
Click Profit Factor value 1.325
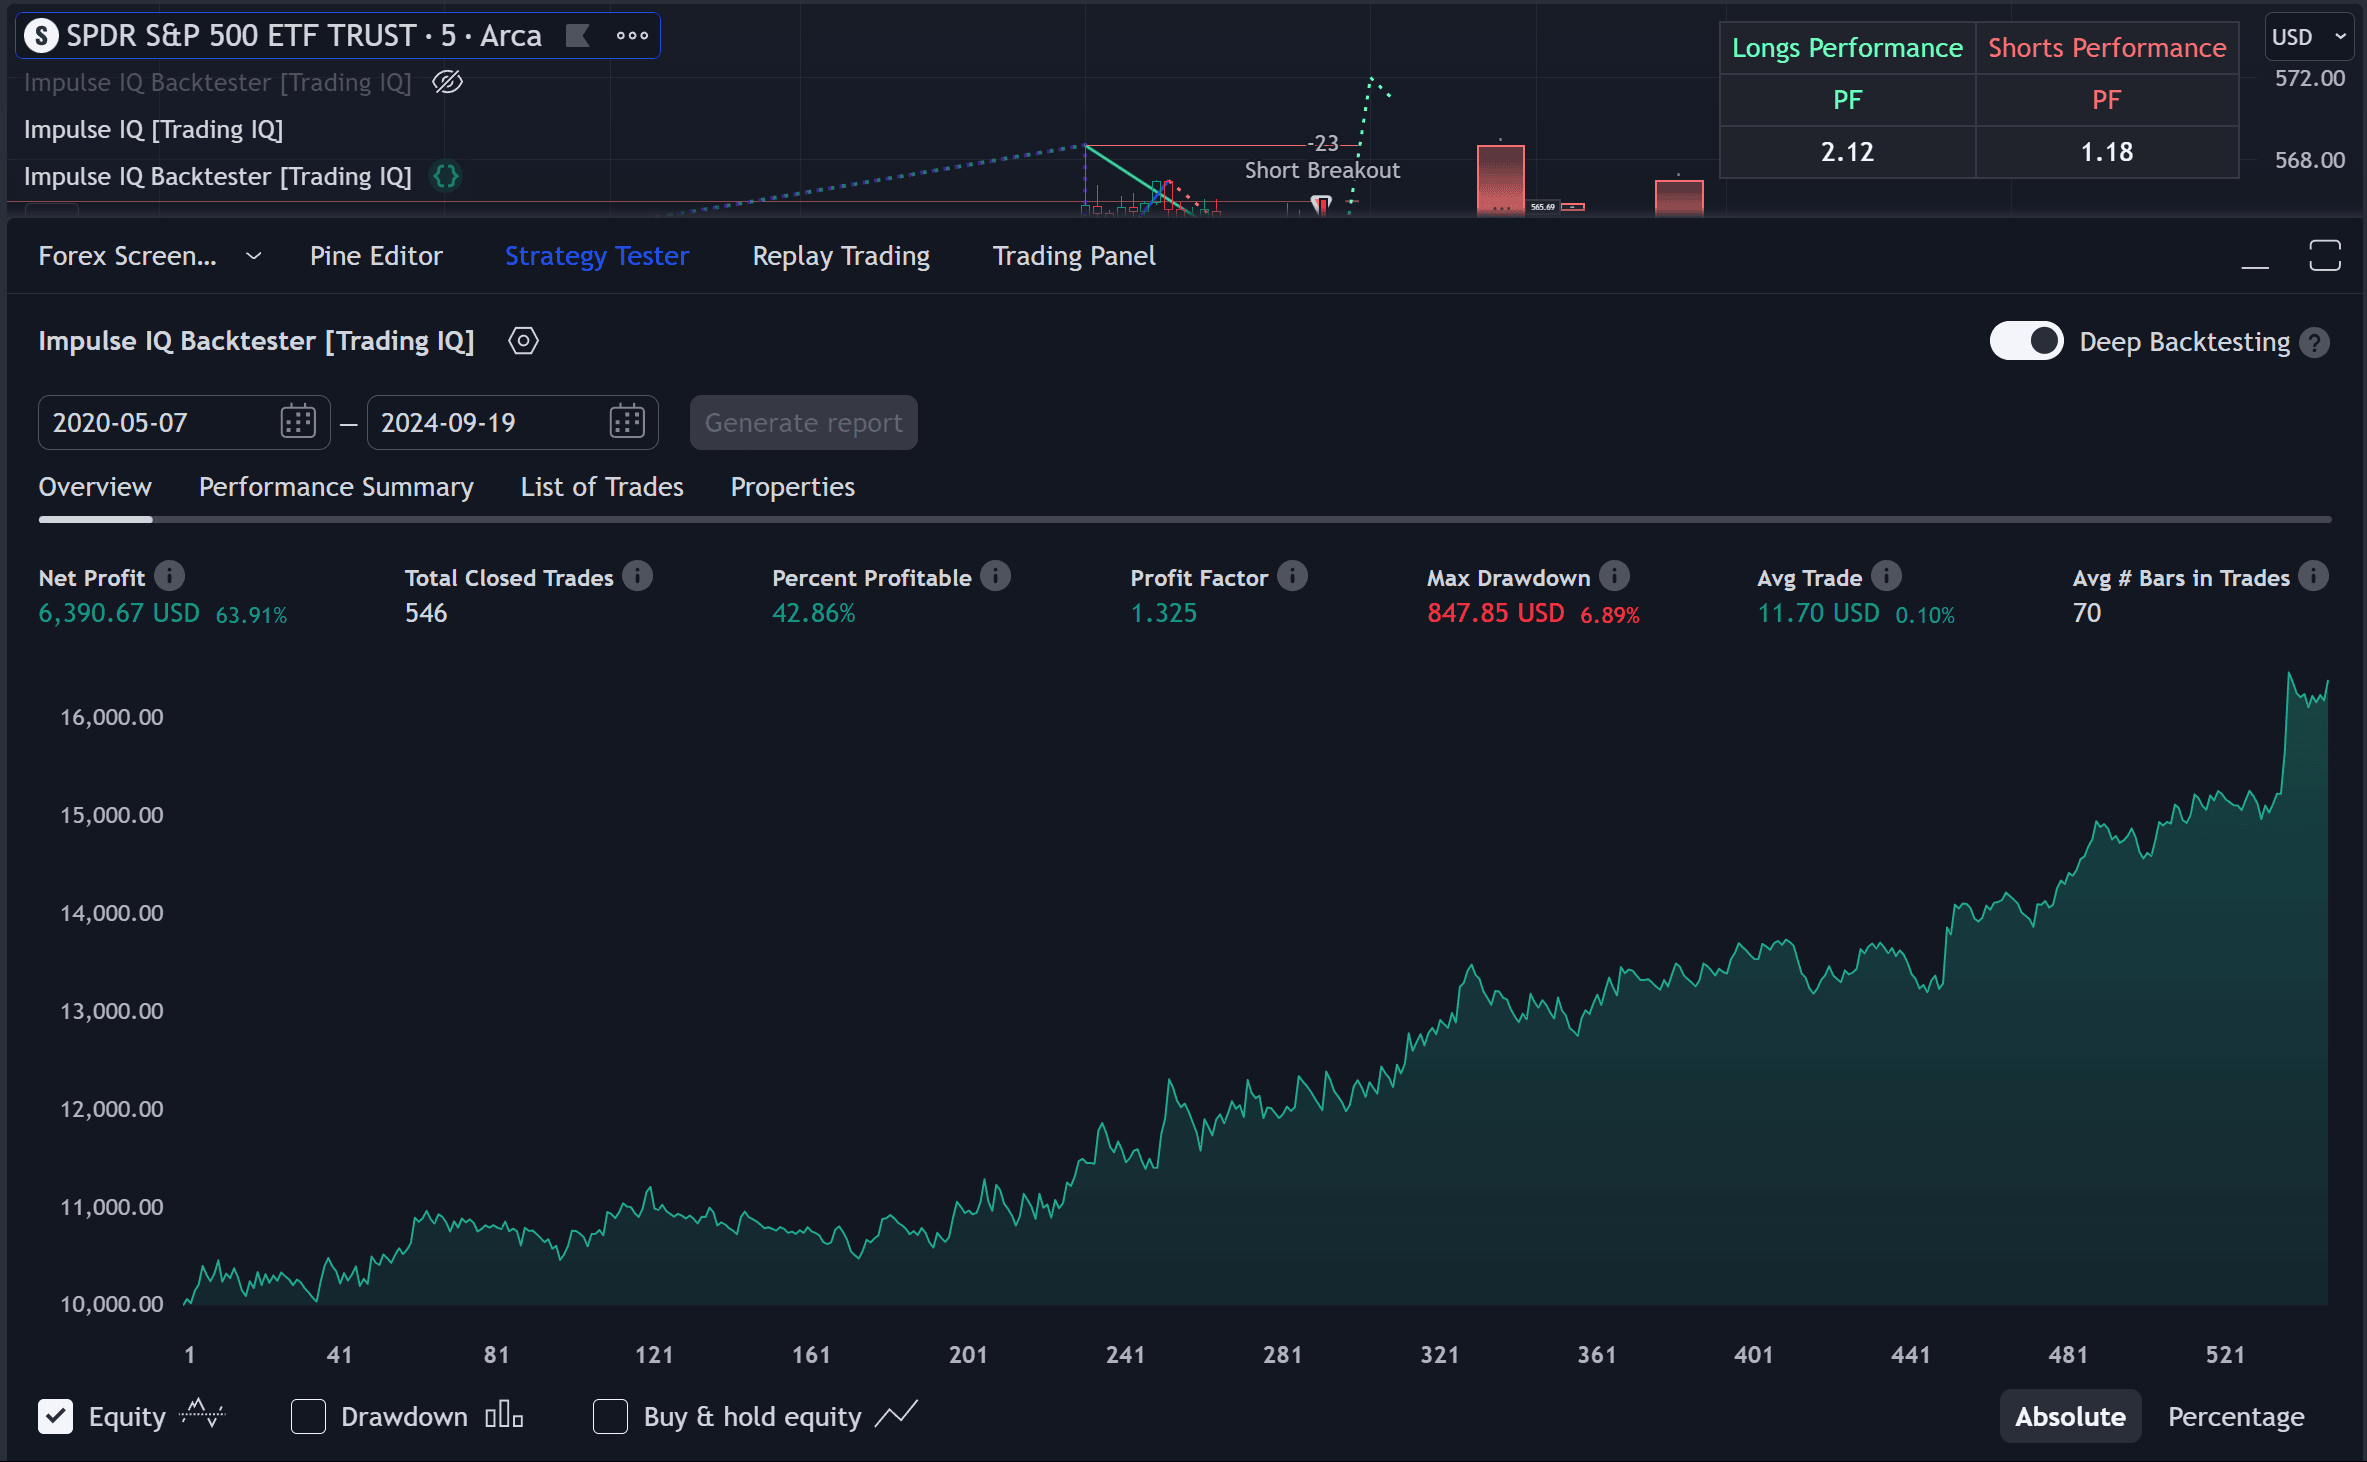click(1163, 613)
